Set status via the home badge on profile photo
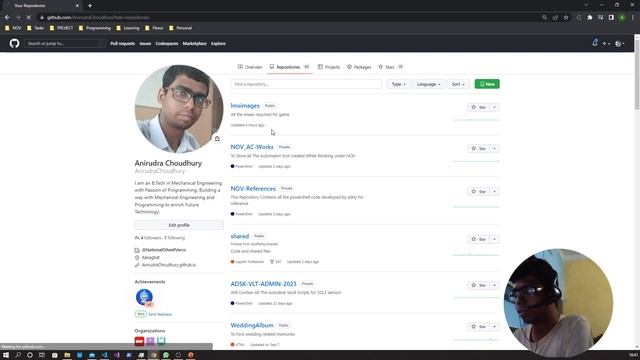This screenshot has width=640, height=360. coord(217,139)
